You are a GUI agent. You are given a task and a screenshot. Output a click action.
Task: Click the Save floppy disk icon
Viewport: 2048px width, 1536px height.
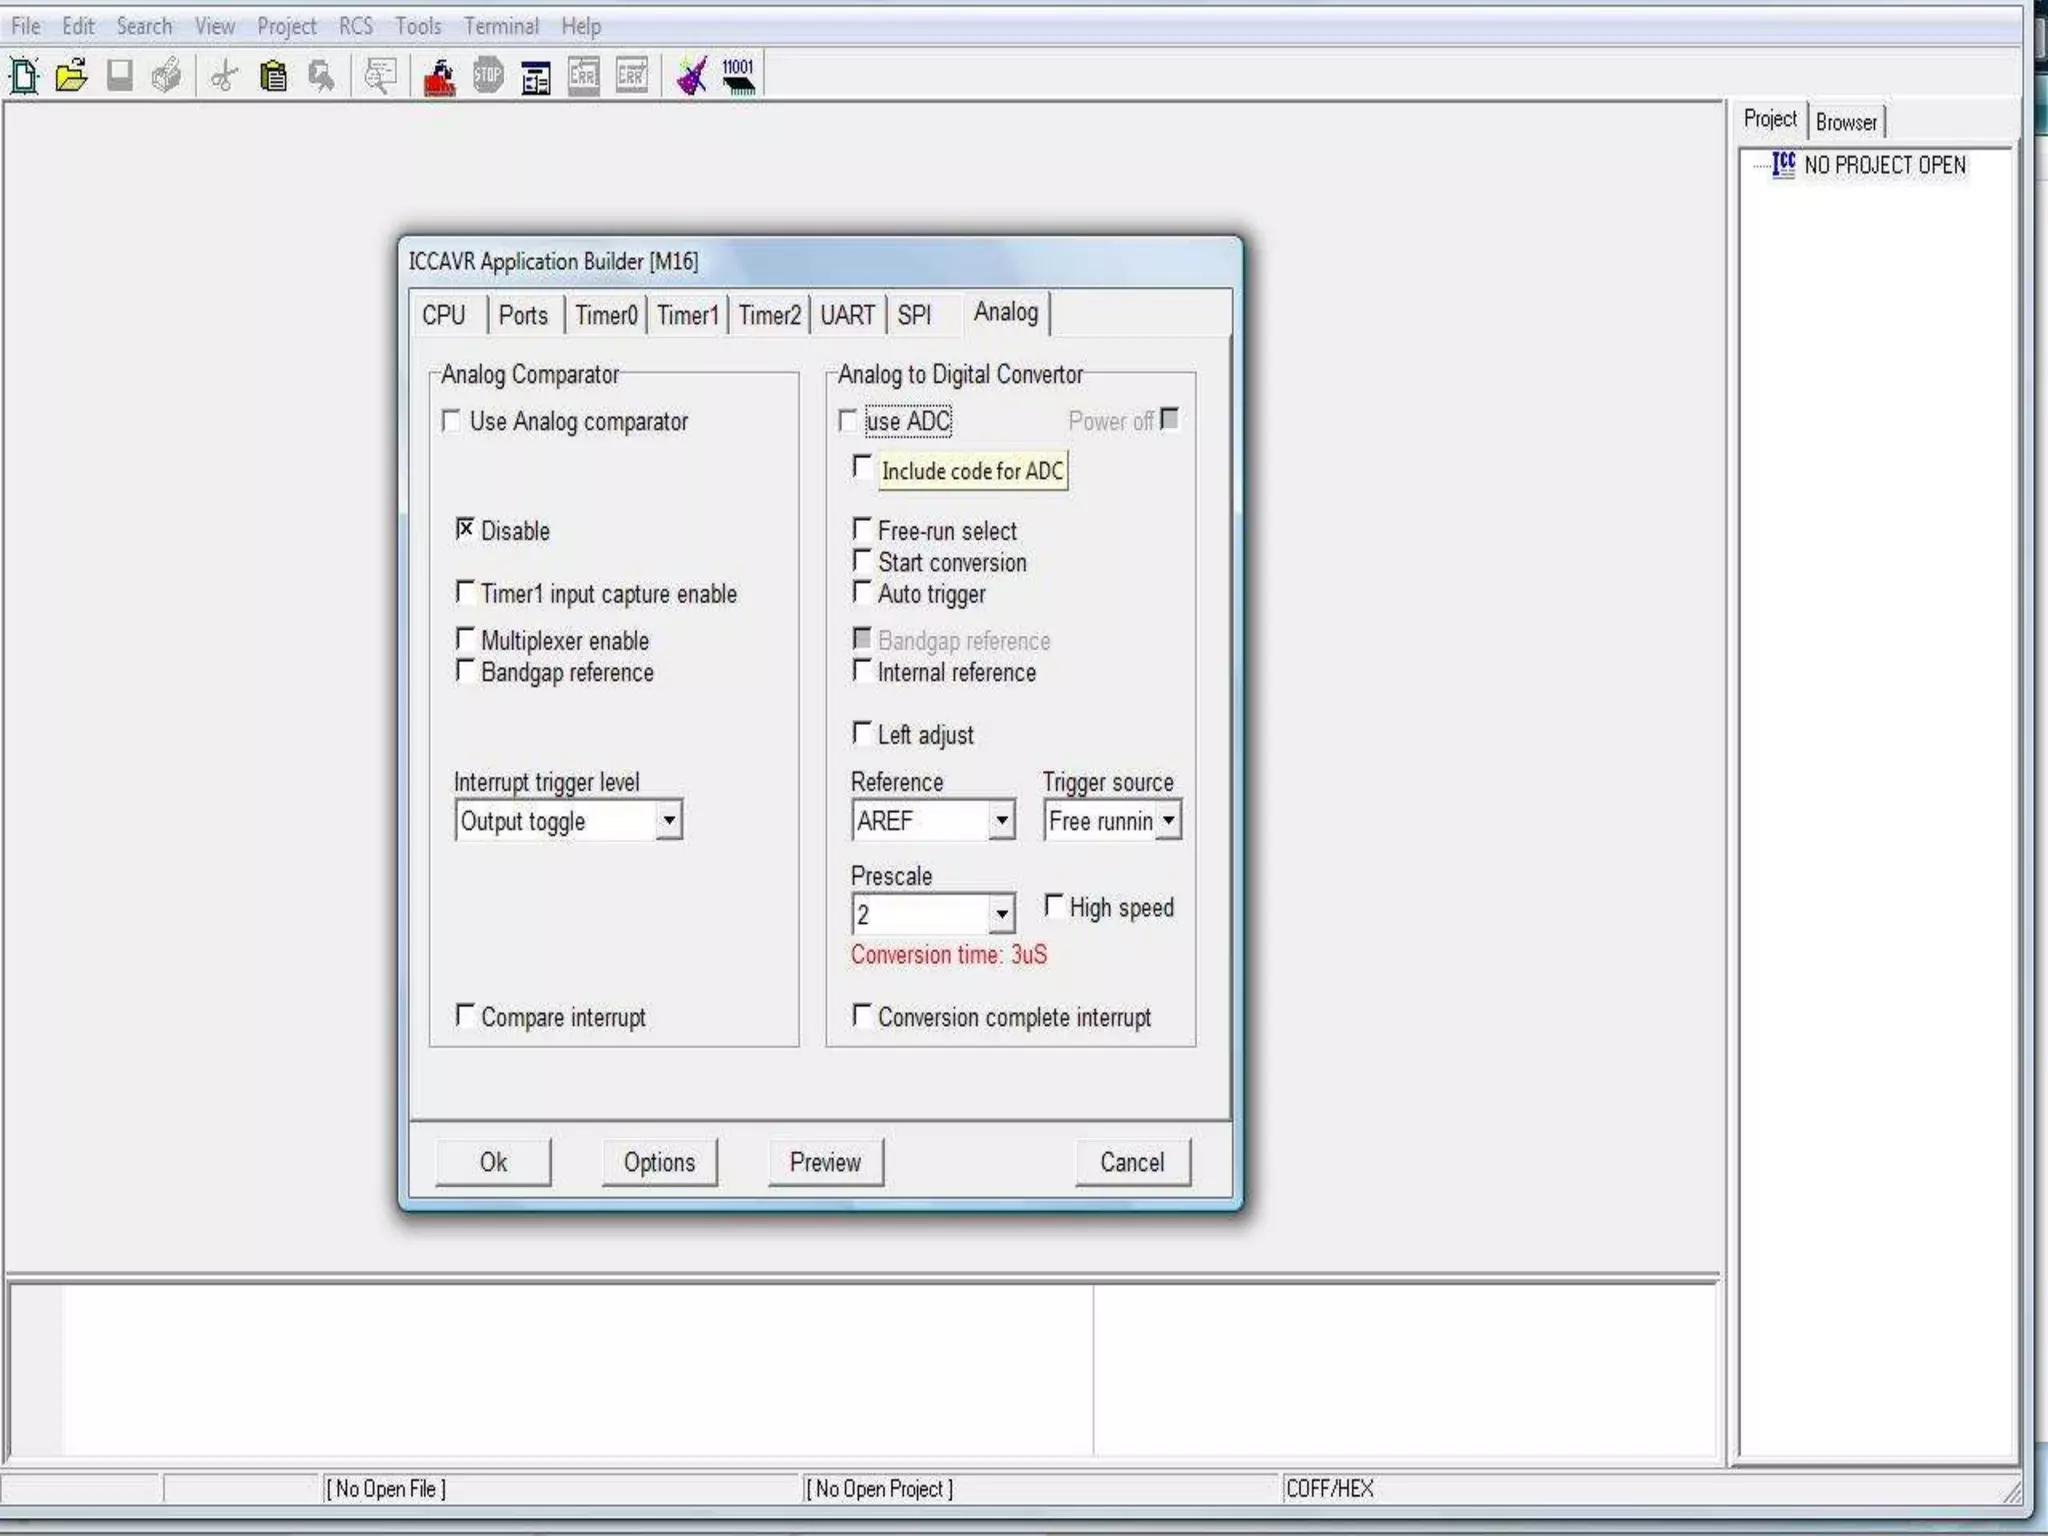tap(120, 76)
